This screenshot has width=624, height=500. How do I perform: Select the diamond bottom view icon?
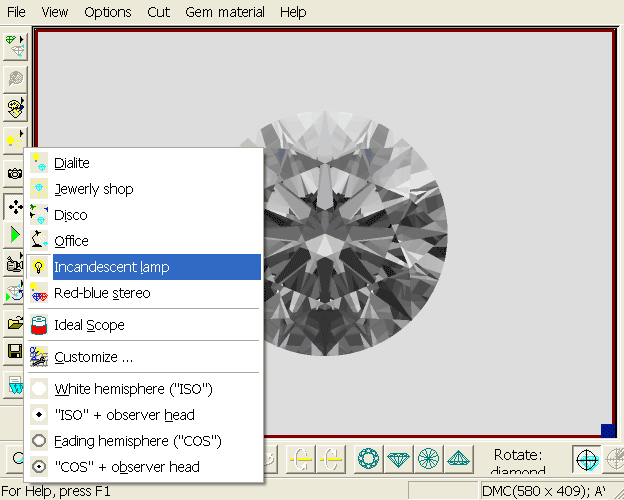pyautogui.click(x=427, y=459)
